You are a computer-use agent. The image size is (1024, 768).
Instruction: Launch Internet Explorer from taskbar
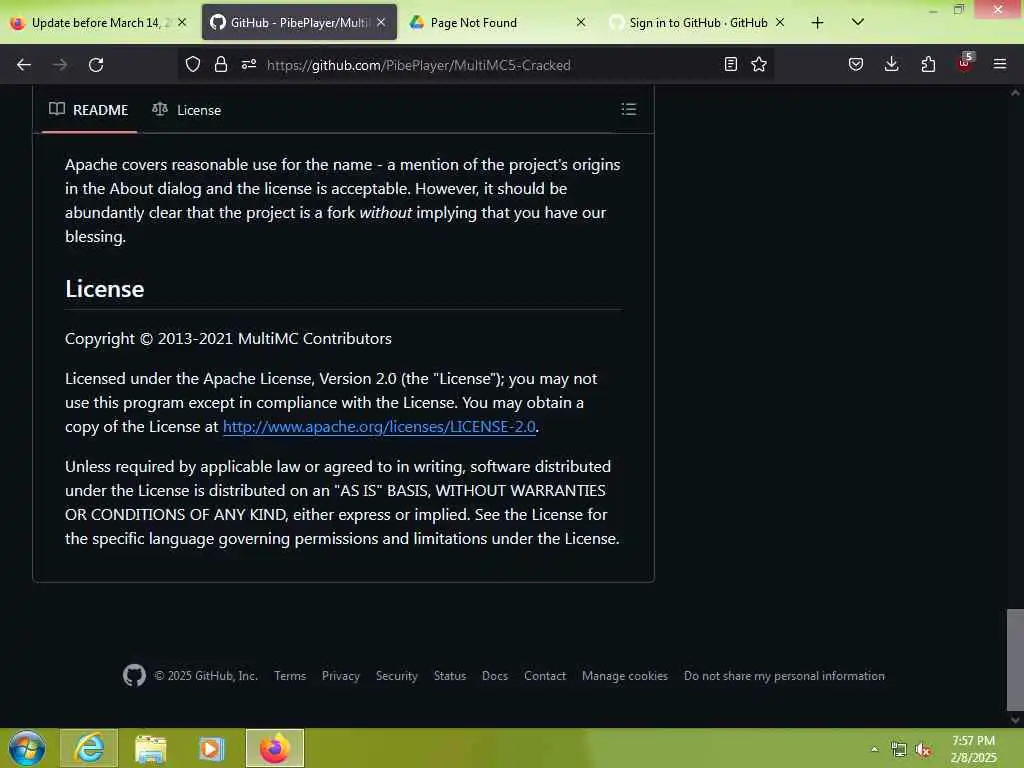89,748
